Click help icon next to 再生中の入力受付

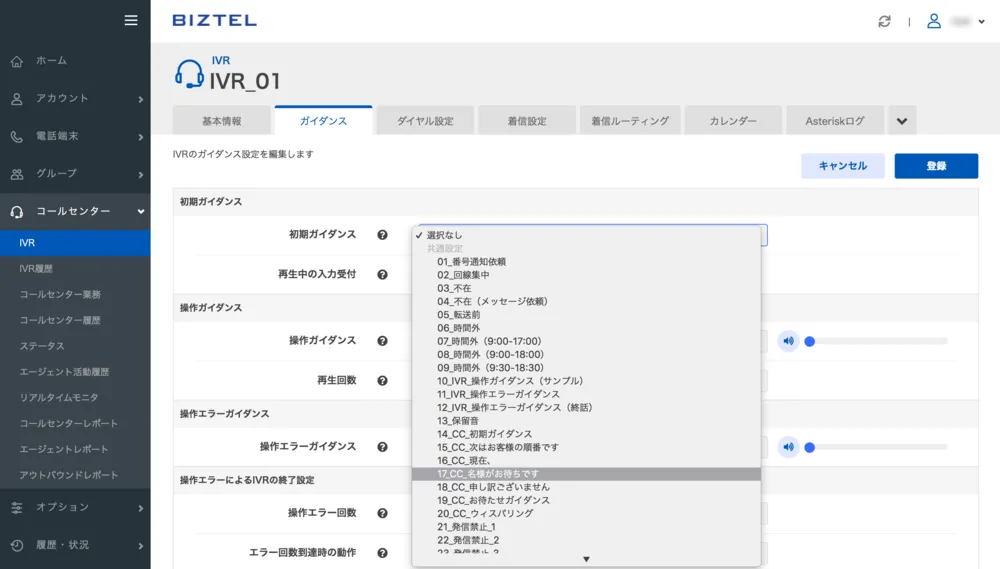(x=382, y=274)
